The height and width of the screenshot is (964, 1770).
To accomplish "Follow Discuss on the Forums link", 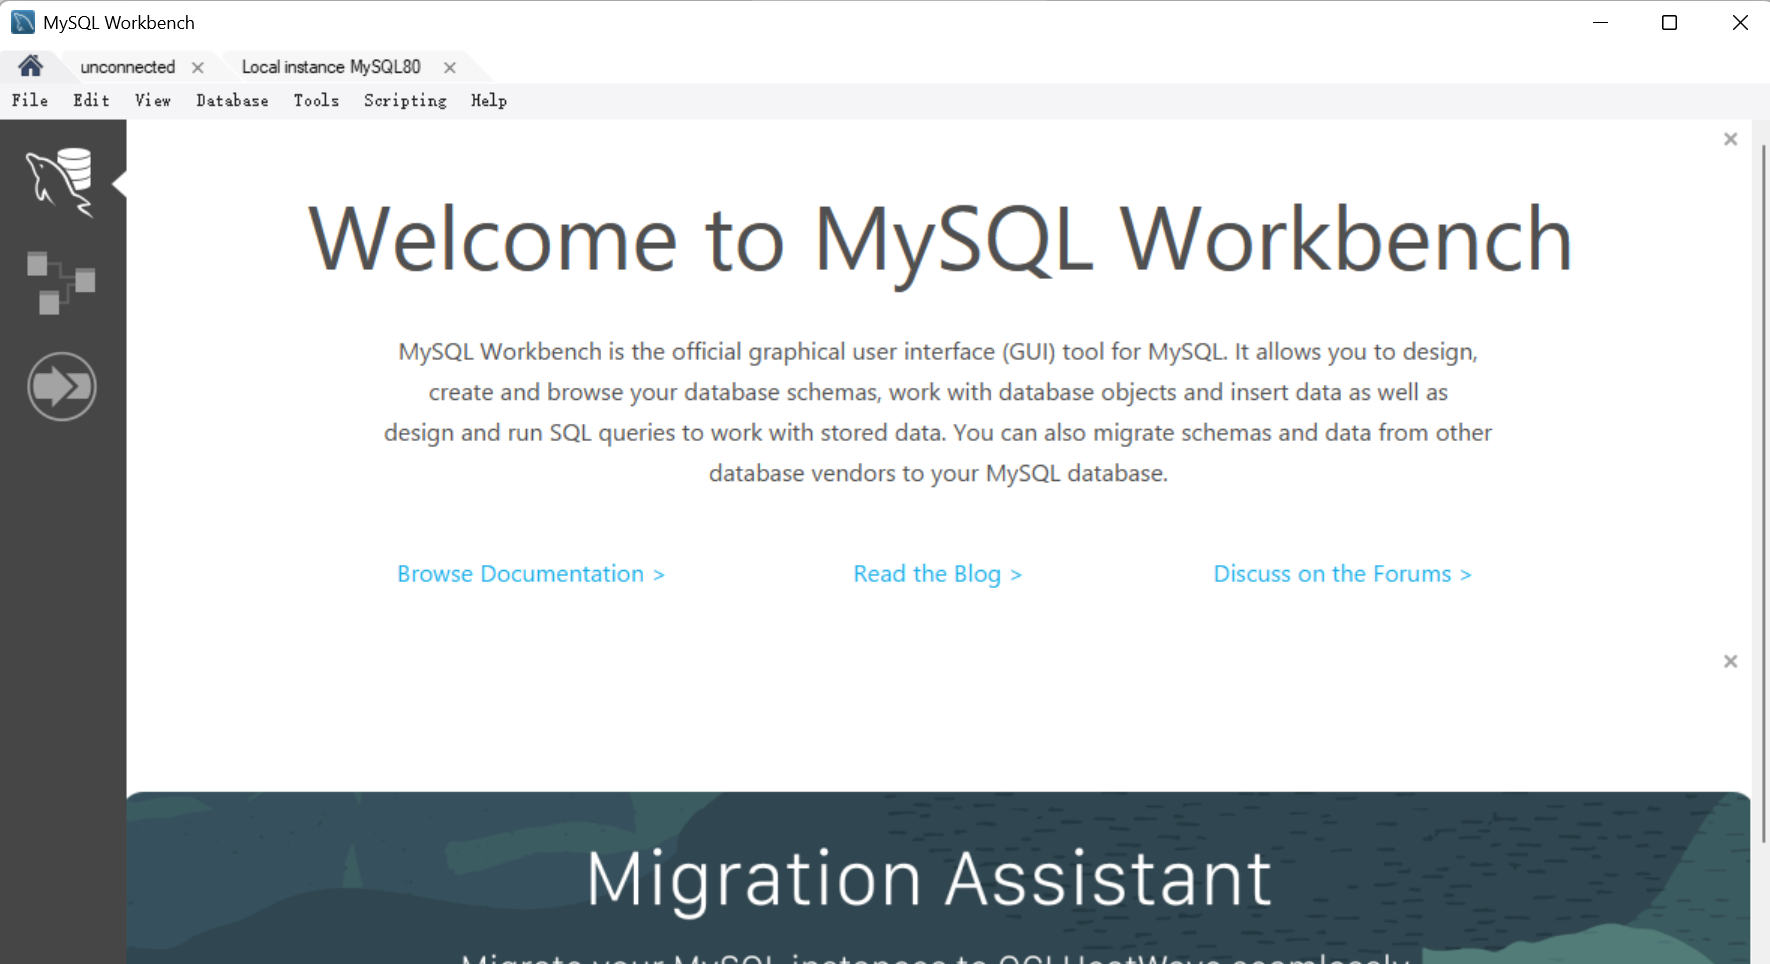I will [x=1342, y=574].
